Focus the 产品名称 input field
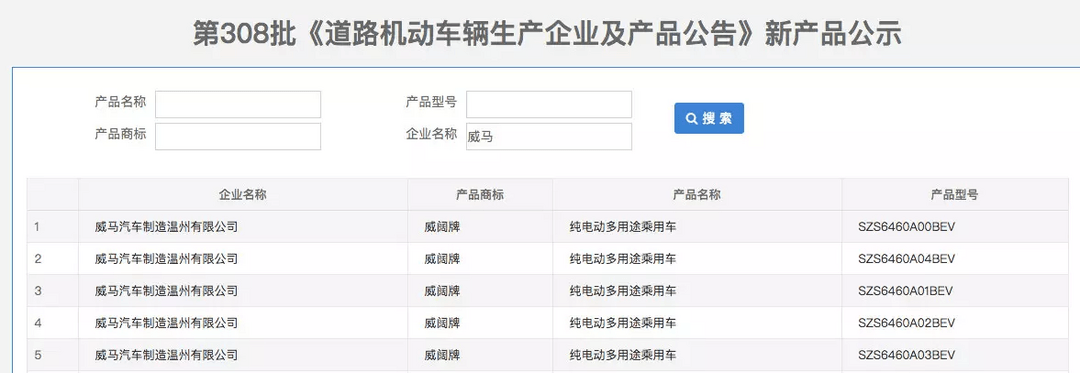This screenshot has height=373, width=1080. pos(238,105)
